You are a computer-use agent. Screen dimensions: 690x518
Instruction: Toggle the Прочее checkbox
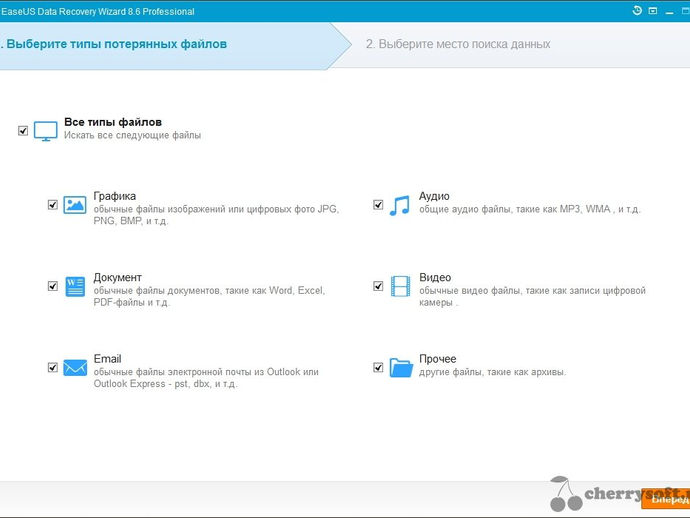point(378,367)
